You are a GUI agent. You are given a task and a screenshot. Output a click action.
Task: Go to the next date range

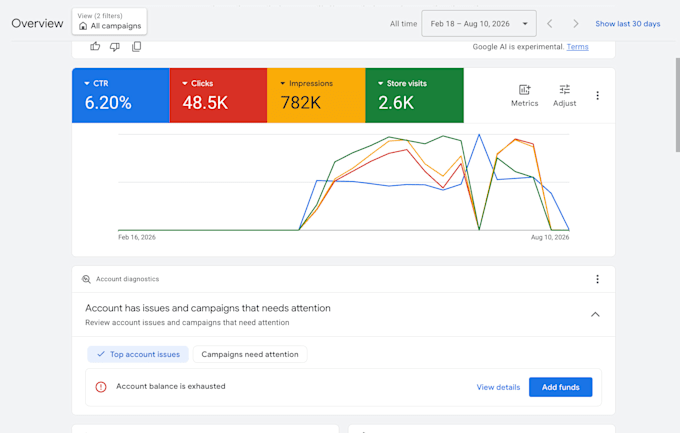[575, 23]
